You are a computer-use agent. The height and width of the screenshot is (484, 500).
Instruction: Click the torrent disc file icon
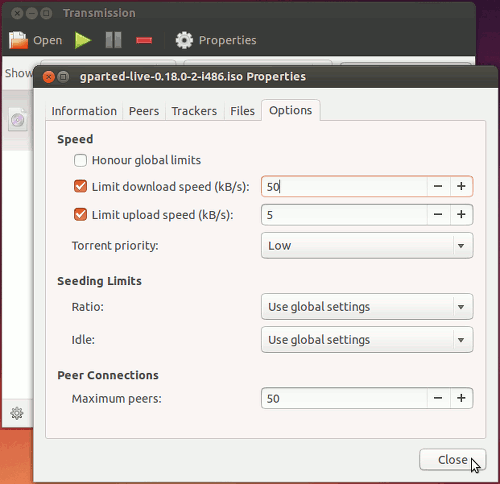coord(18,119)
